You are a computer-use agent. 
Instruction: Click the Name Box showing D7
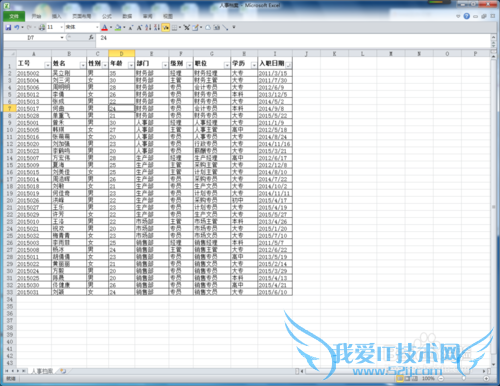pos(31,38)
